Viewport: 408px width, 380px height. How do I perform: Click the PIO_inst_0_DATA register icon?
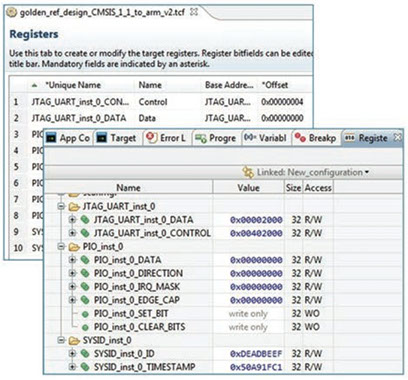(85, 260)
